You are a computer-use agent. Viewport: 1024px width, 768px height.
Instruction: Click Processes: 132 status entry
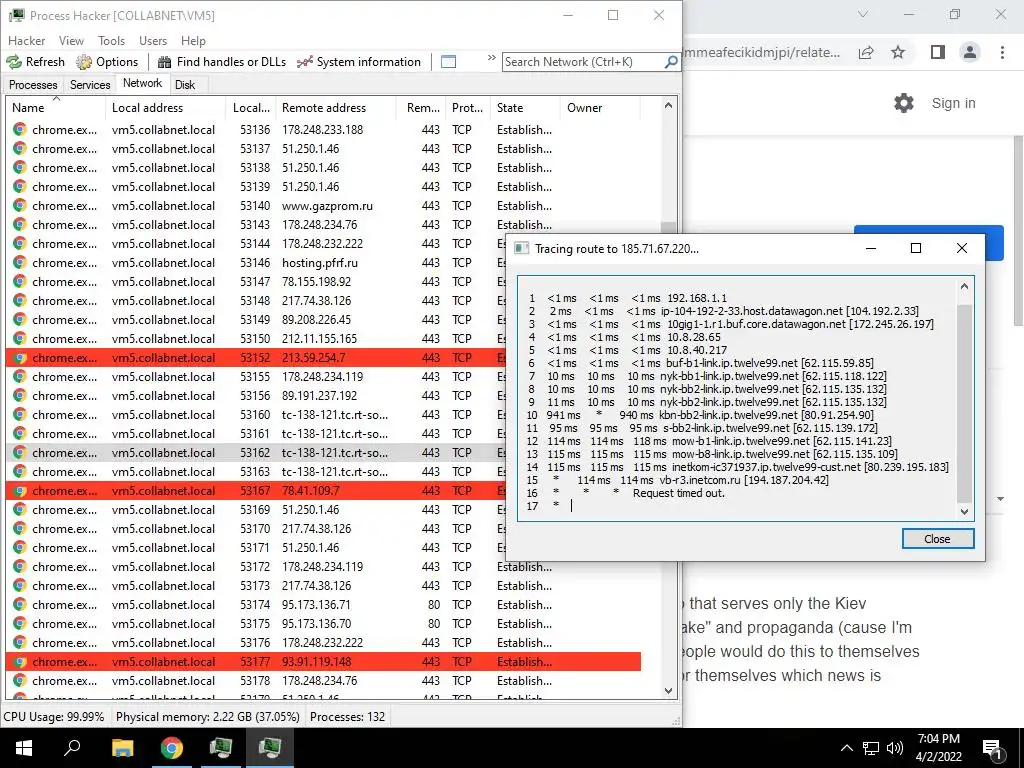[x=347, y=716]
